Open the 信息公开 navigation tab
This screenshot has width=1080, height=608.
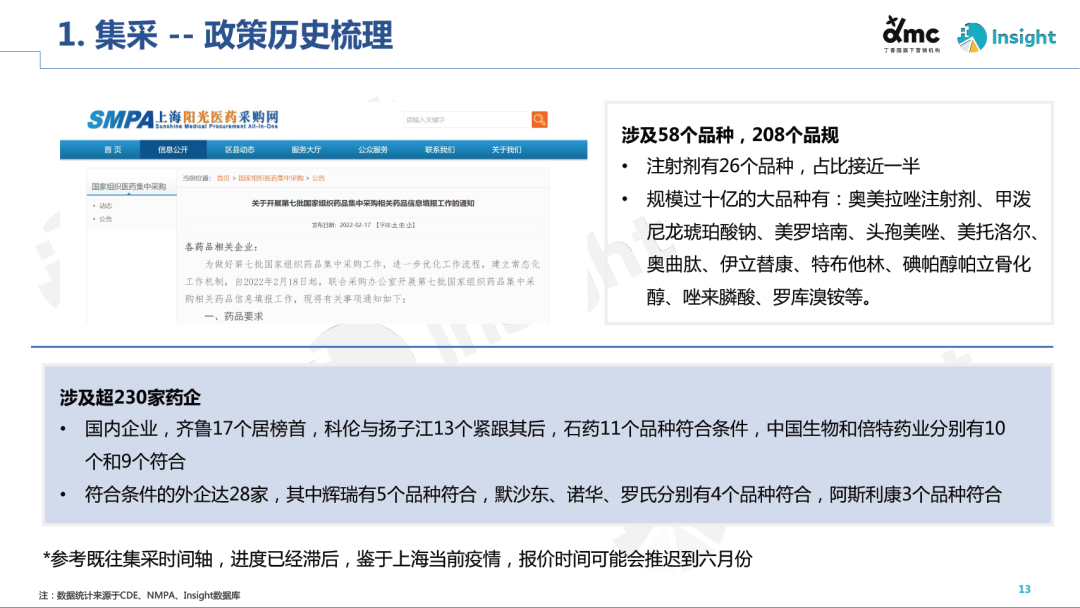[x=173, y=149]
